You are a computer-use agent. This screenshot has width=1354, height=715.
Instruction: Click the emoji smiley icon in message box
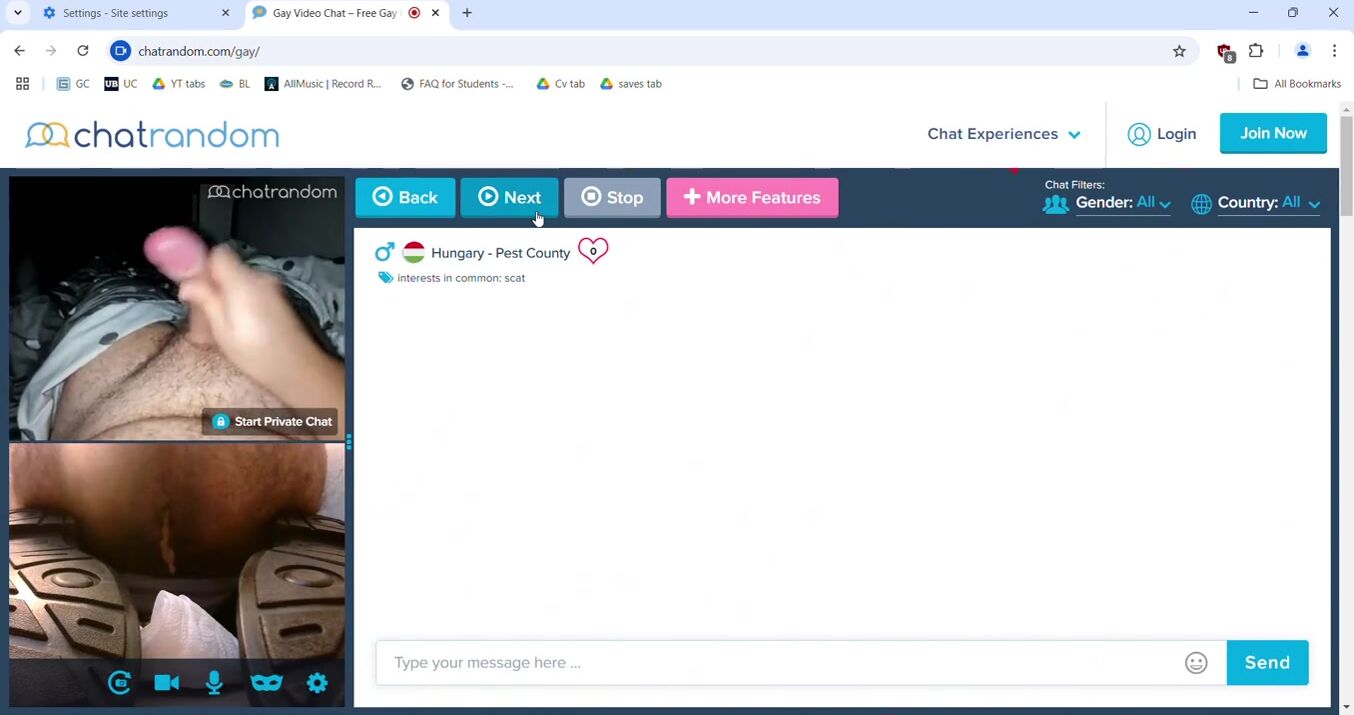(1196, 663)
